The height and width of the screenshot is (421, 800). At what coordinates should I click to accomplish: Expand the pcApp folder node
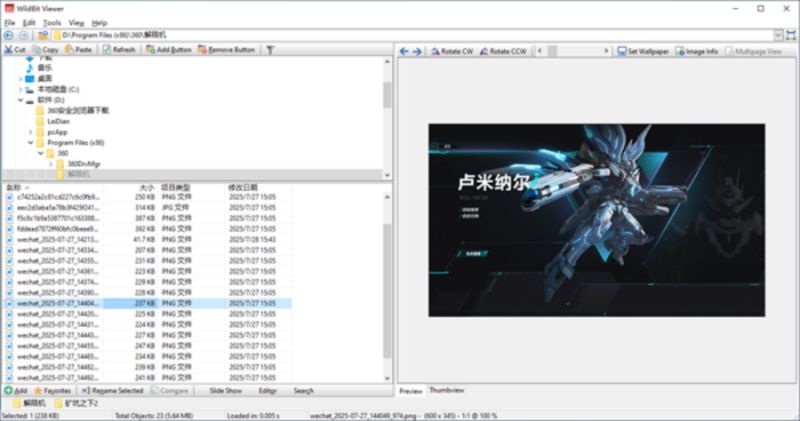(x=31, y=132)
